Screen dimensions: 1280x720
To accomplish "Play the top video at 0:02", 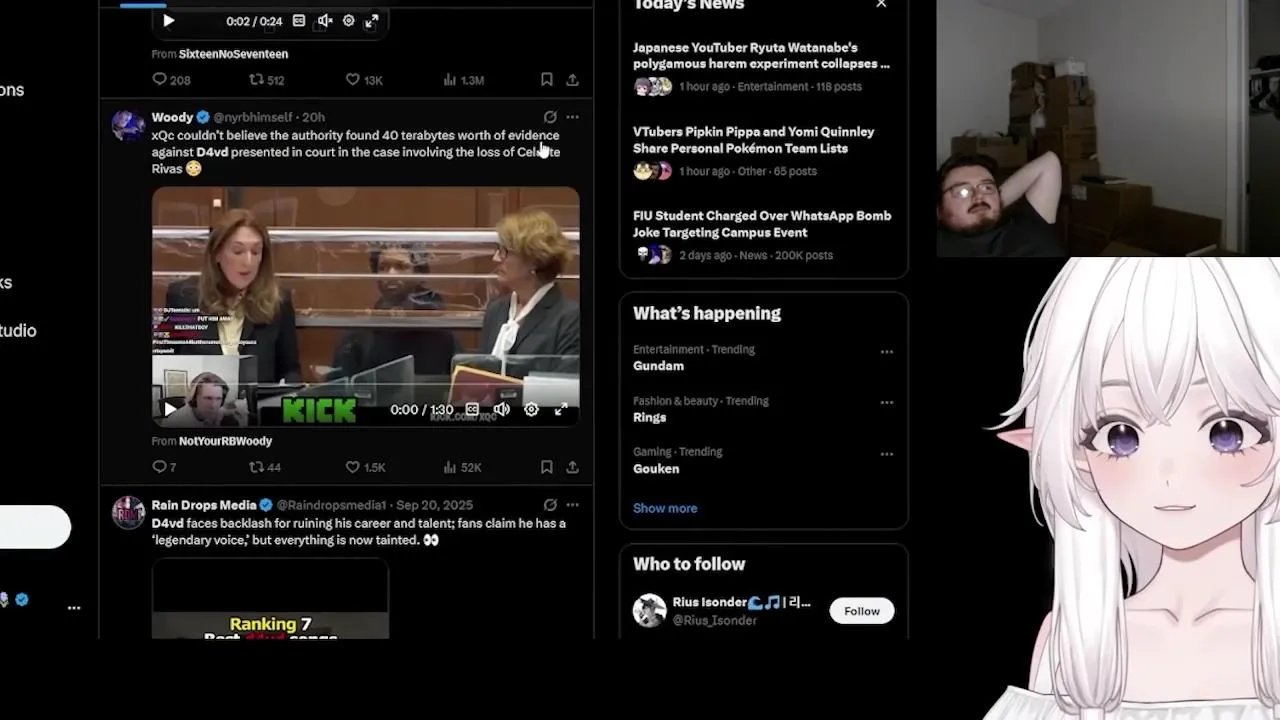I will tap(168, 21).
